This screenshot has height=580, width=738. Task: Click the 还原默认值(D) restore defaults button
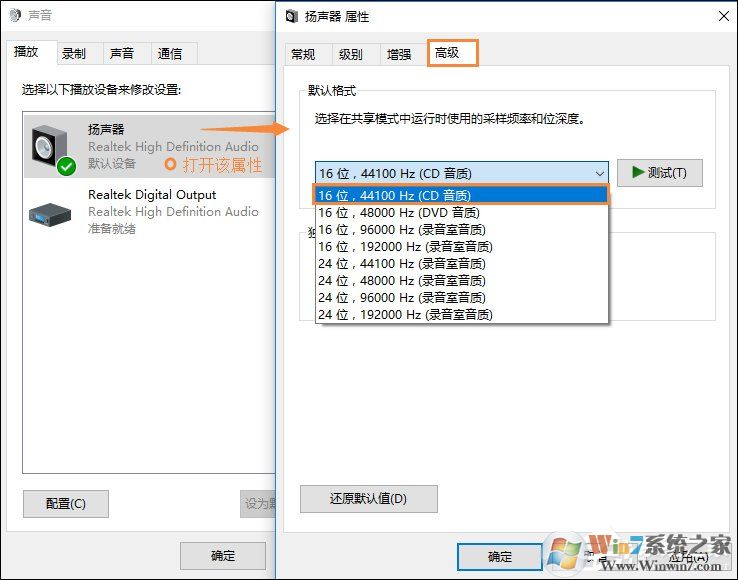369,499
